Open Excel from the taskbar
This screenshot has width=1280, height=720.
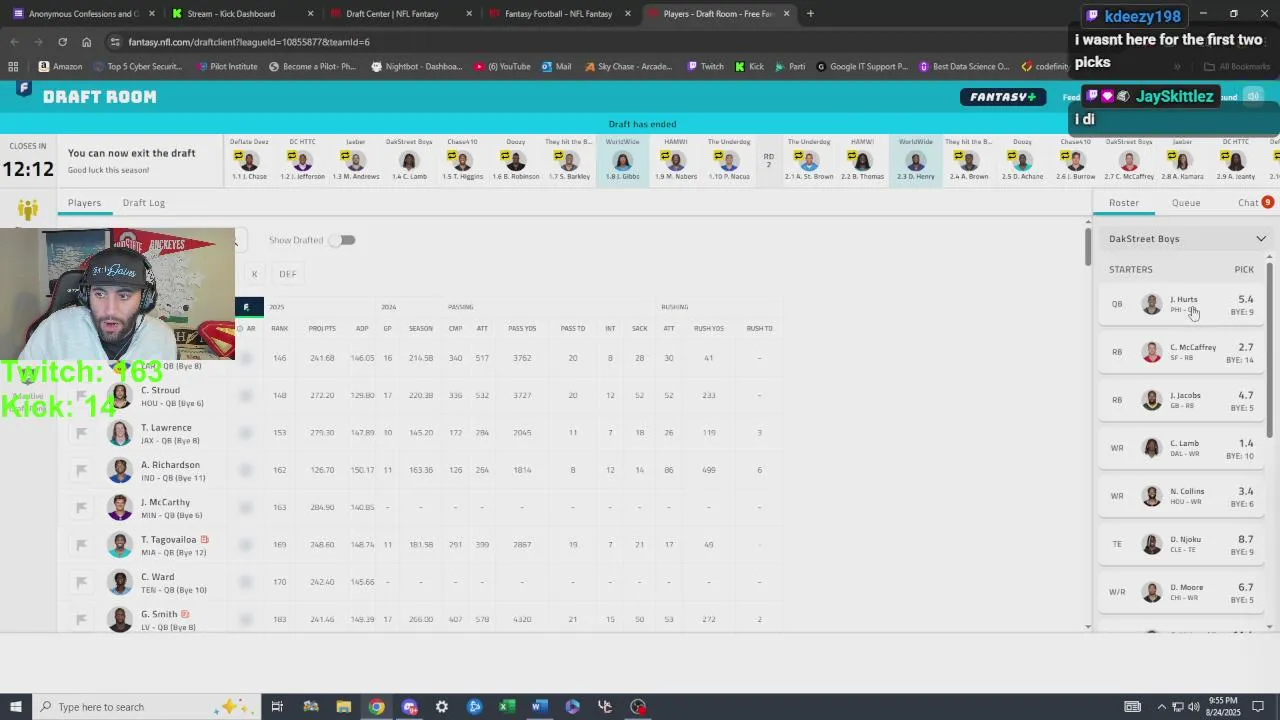(507, 707)
